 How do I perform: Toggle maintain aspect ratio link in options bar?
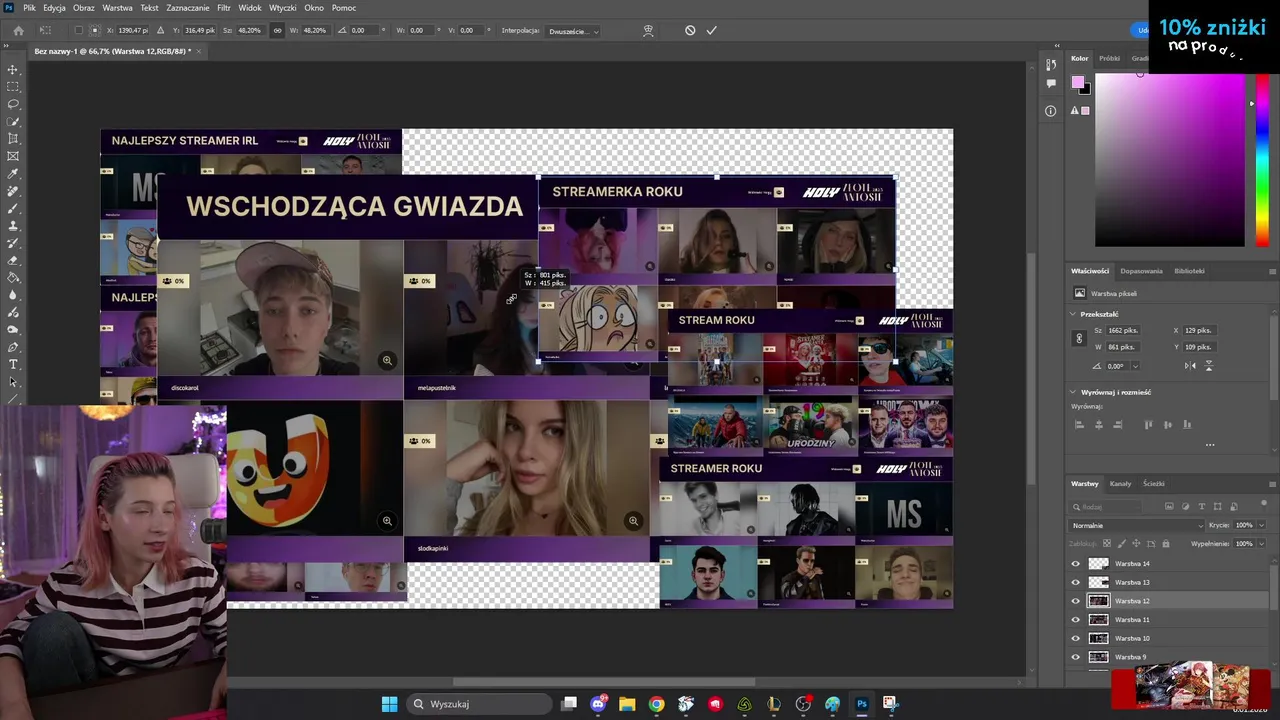277,30
